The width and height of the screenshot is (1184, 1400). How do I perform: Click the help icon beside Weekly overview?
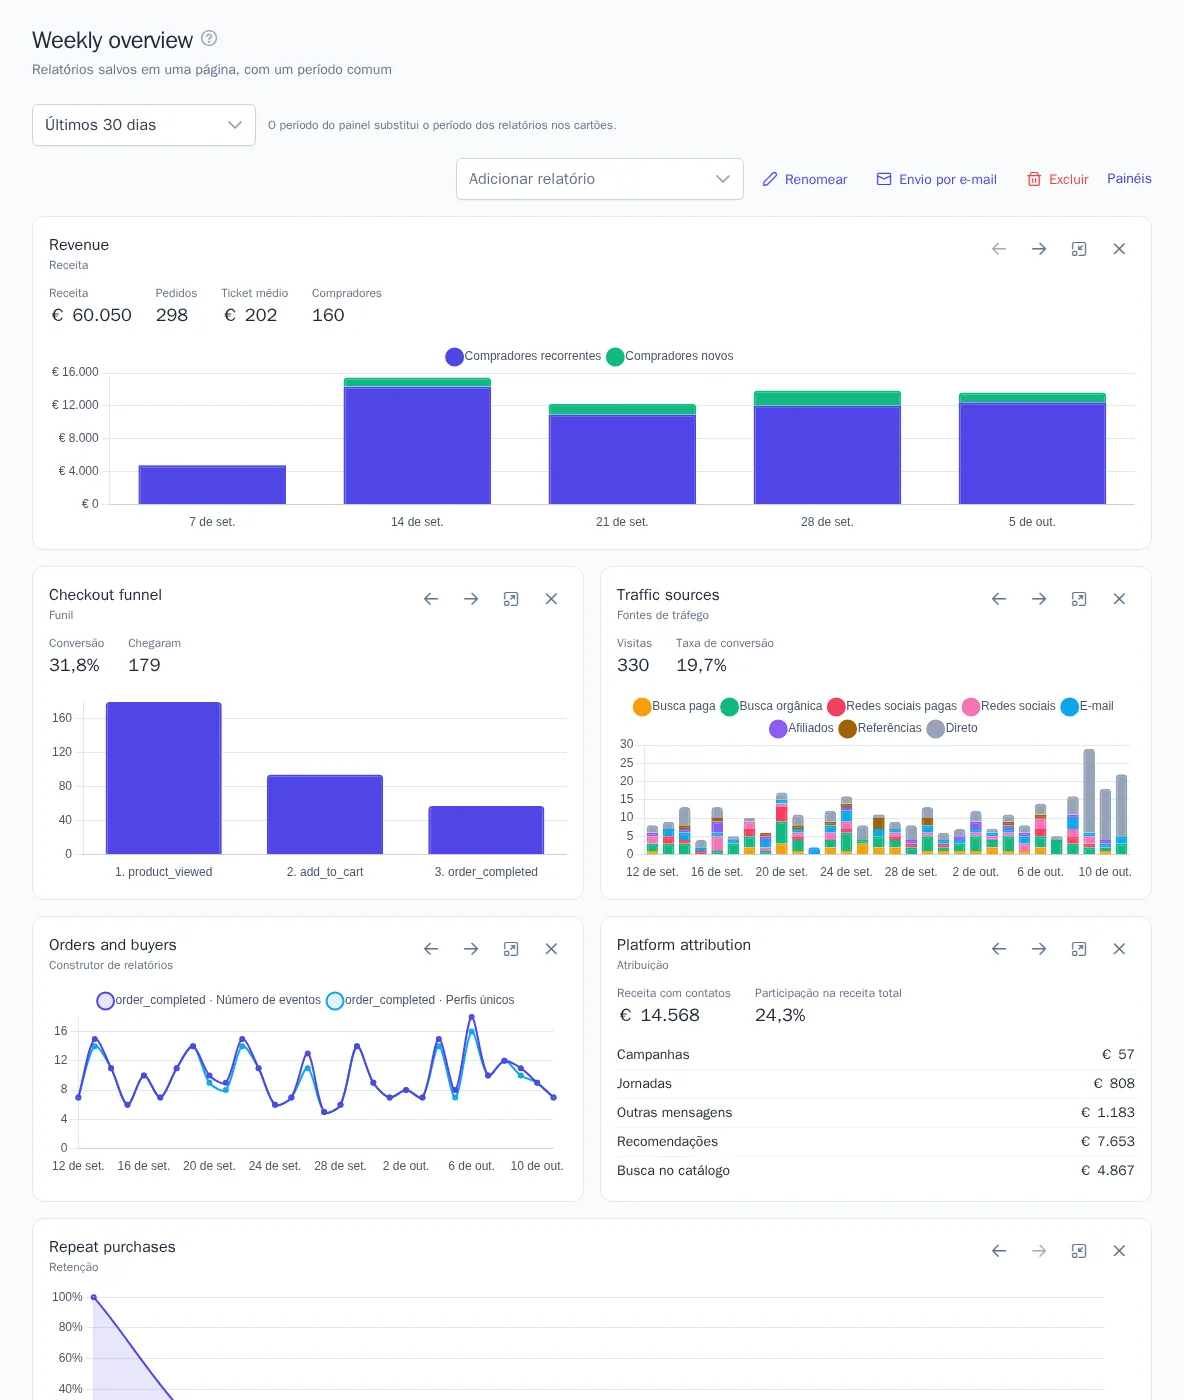coord(209,38)
